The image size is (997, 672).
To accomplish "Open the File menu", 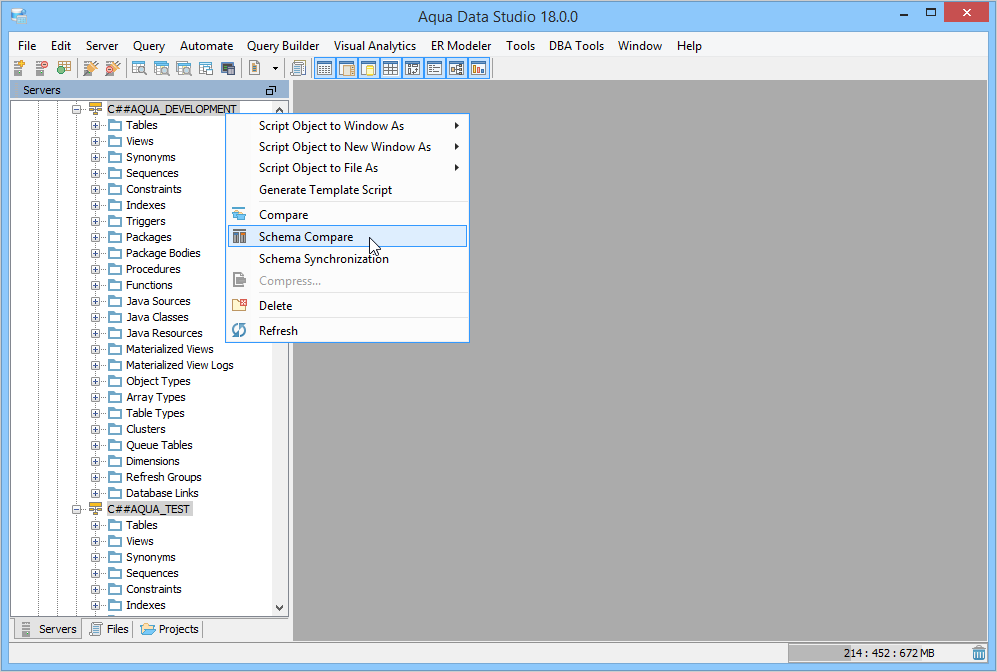I will [x=27, y=46].
